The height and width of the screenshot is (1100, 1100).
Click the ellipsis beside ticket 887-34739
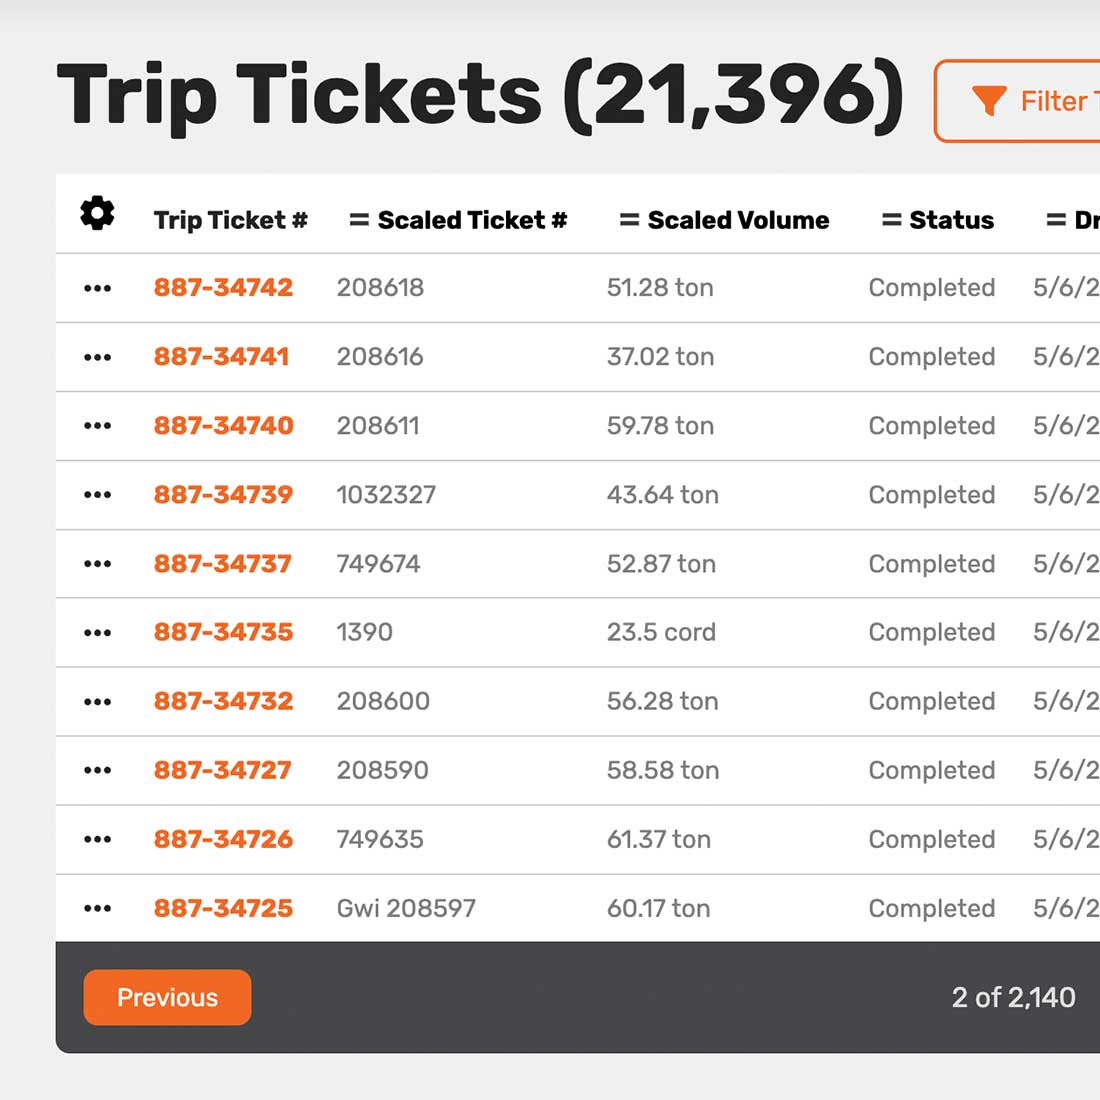coord(97,495)
